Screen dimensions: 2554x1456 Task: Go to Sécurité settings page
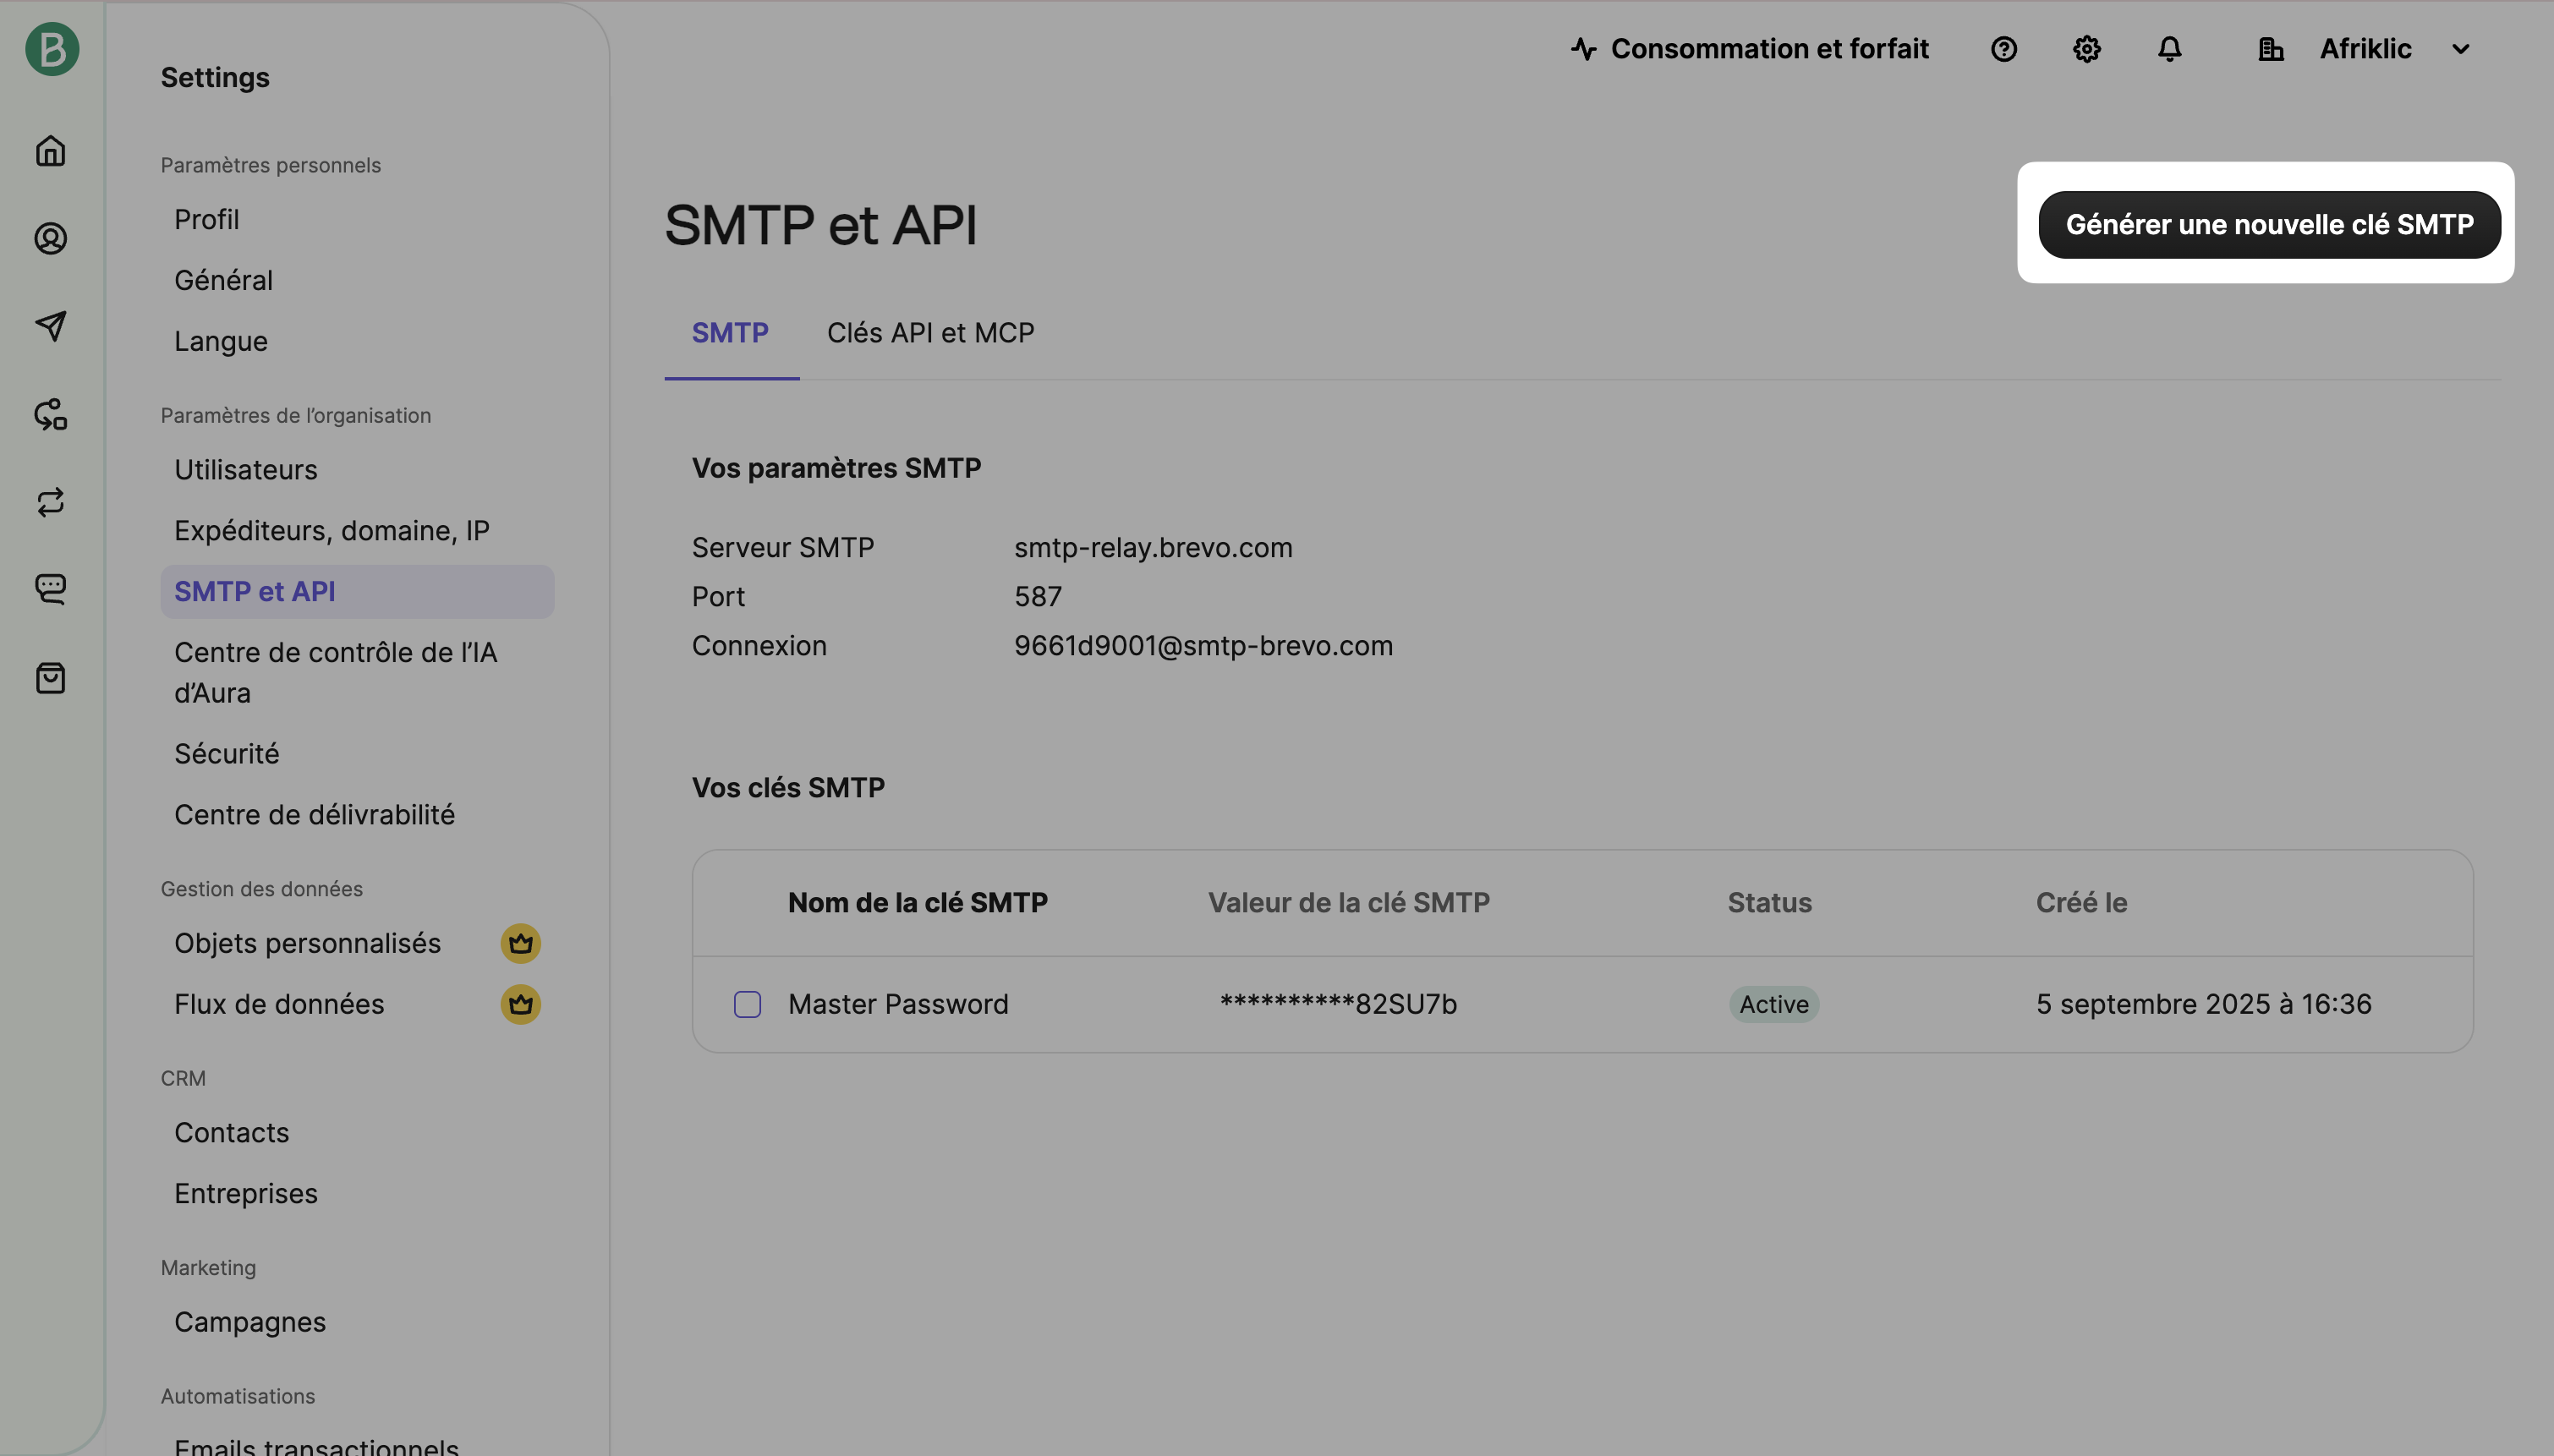coord(227,754)
